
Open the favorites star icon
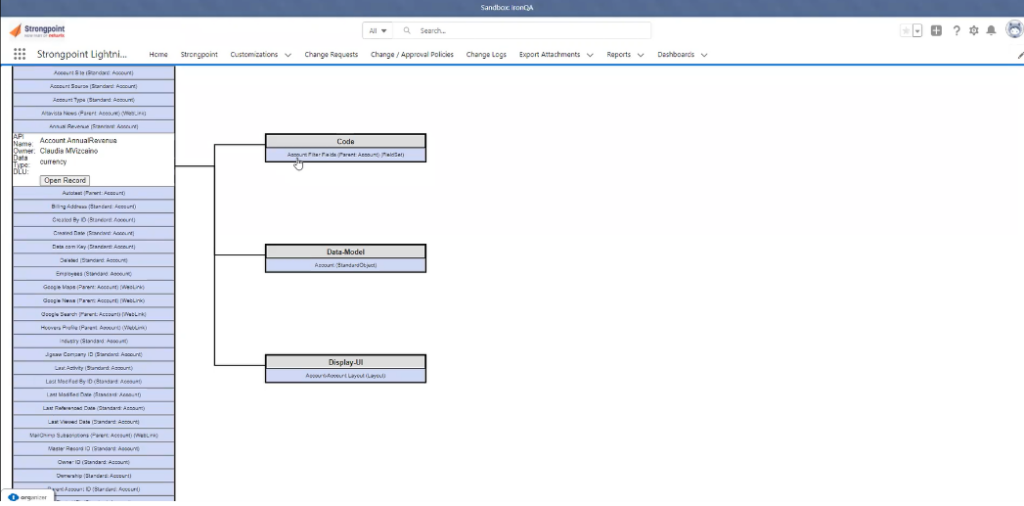point(906,31)
